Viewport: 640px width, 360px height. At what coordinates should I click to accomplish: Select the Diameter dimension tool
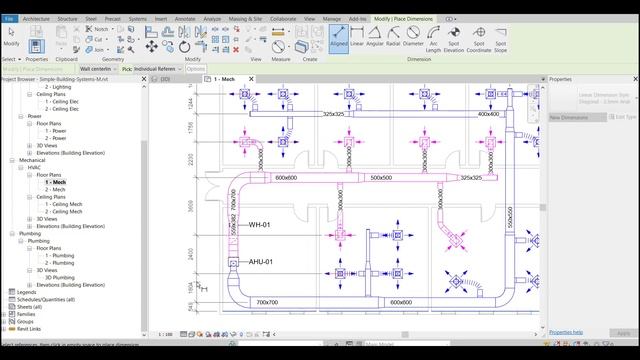413,36
